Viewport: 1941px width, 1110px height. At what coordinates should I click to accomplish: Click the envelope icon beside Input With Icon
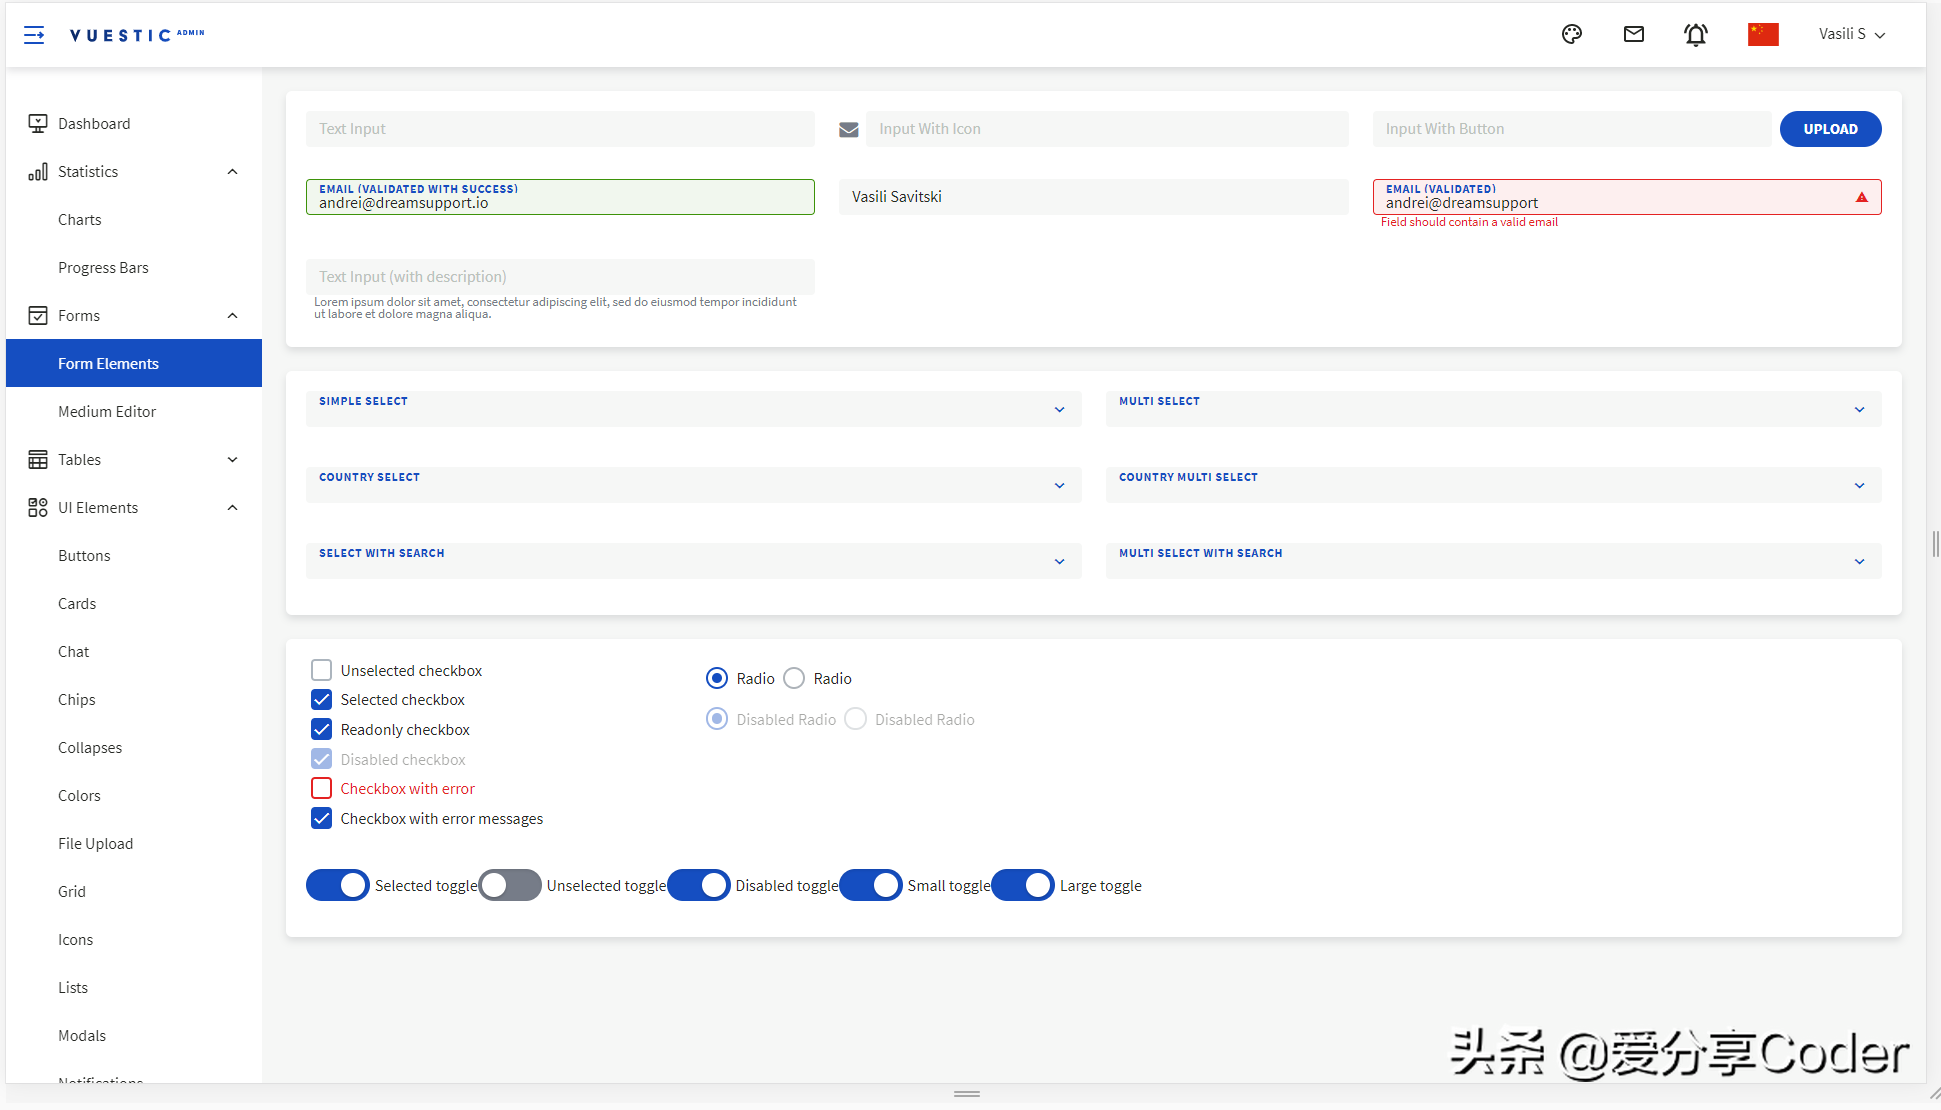tap(849, 130)
